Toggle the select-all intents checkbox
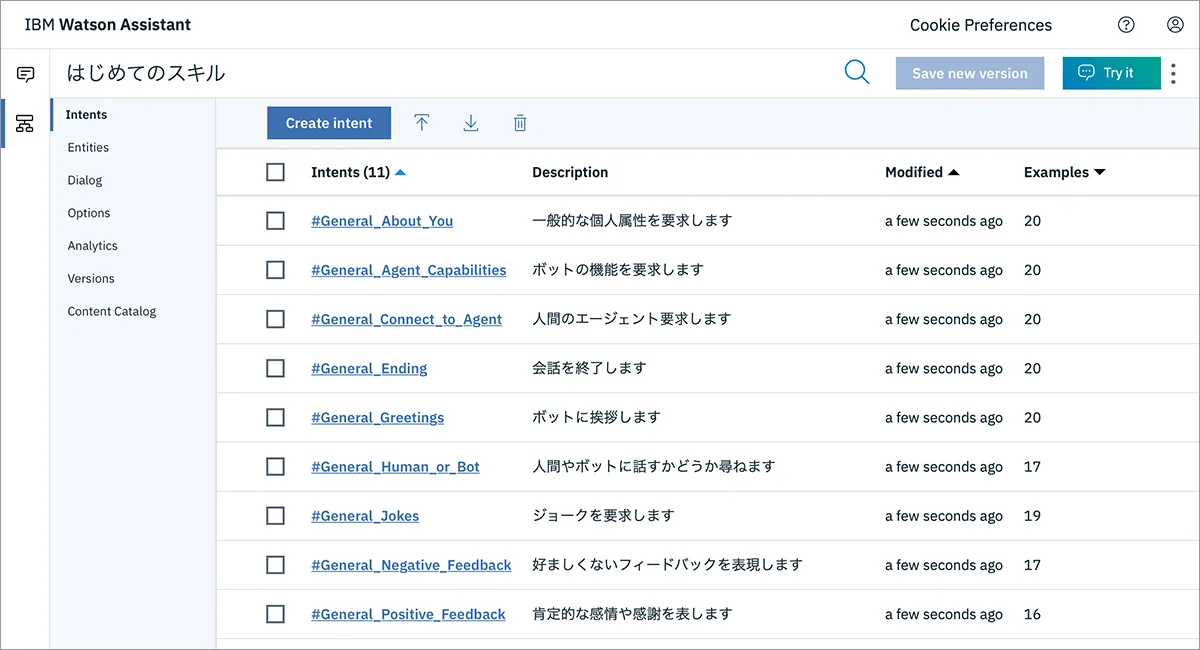The height and width of the screenshot is (650, 1200). coord(276,172)
